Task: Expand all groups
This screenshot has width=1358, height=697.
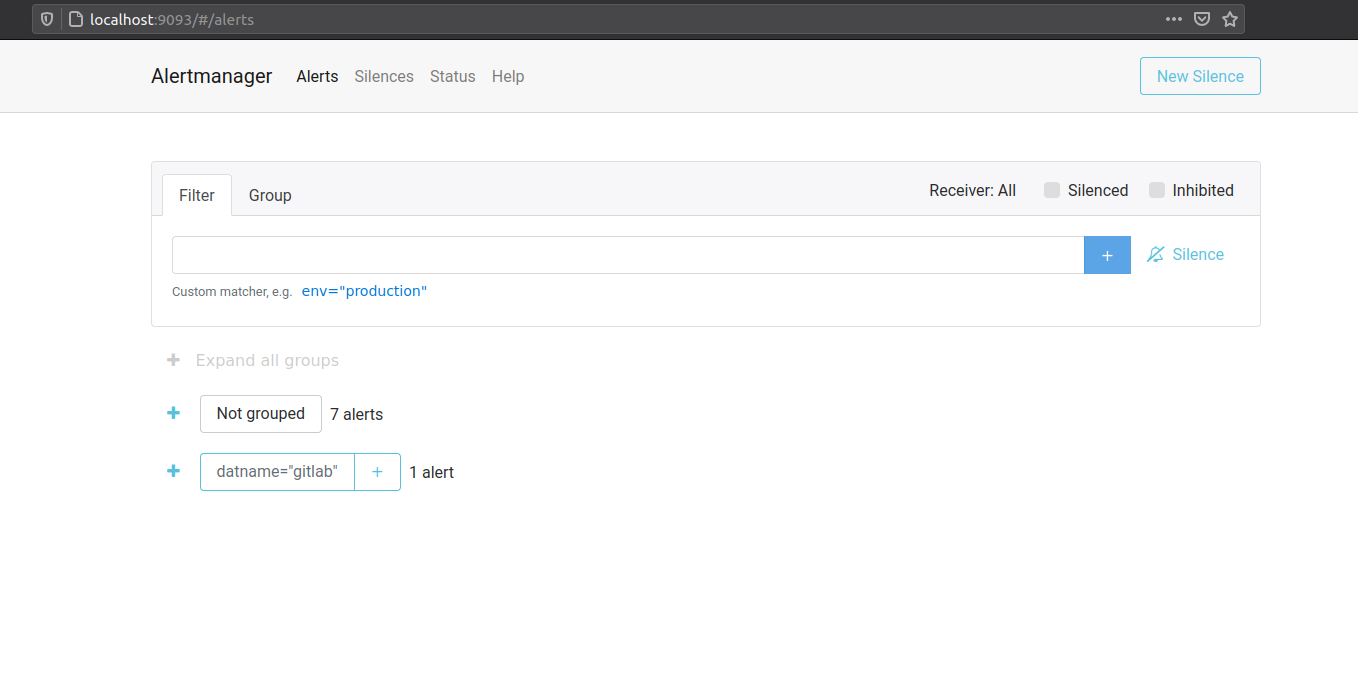Action: click(266, 360)
